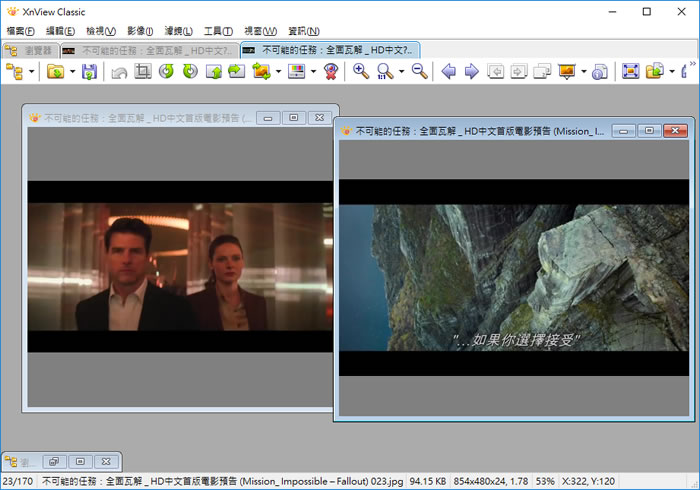
Task: Click the 53% zoom value in status bar
Action: (x=545, y=481)
